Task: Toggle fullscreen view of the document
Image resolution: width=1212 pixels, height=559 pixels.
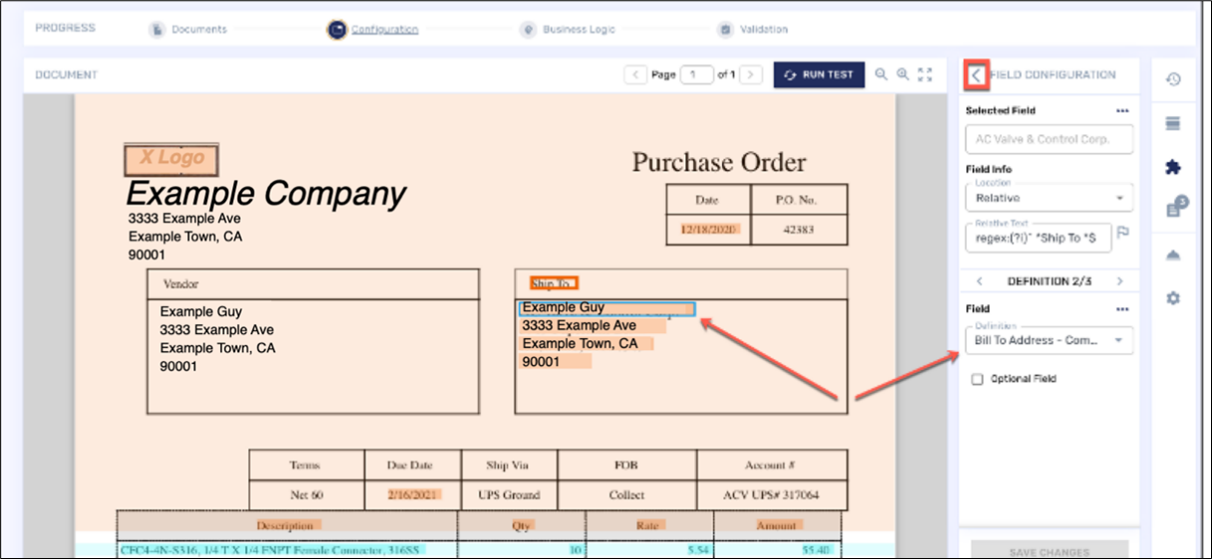Action: 925,74
